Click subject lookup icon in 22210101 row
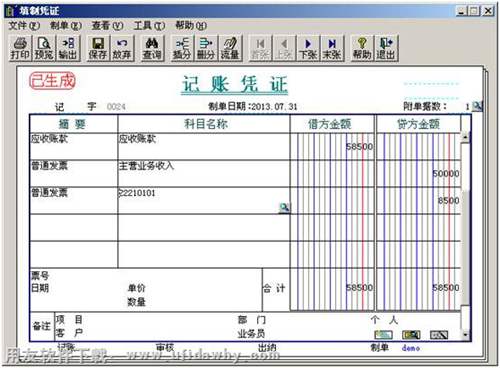 pos(284,208)
